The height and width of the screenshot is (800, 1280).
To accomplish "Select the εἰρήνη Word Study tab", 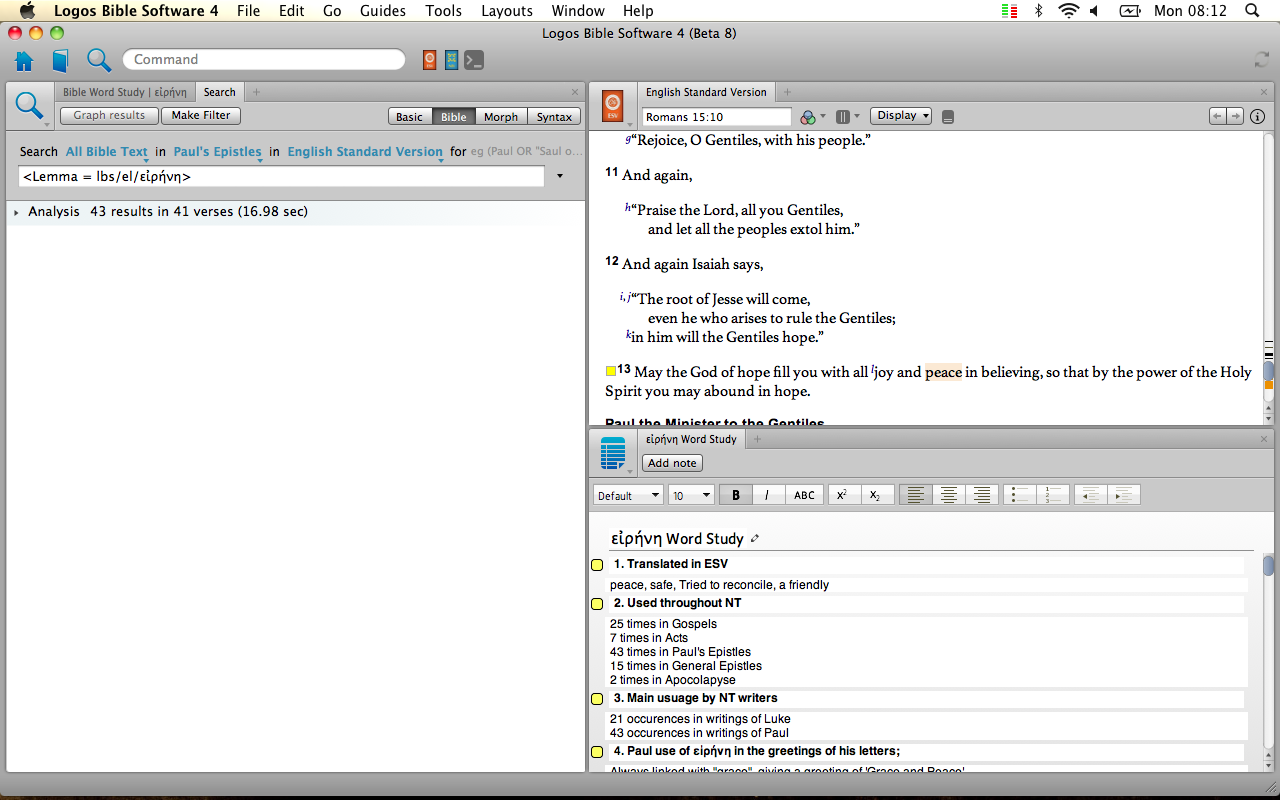I will pyautogui.click(x=690, y=439).
